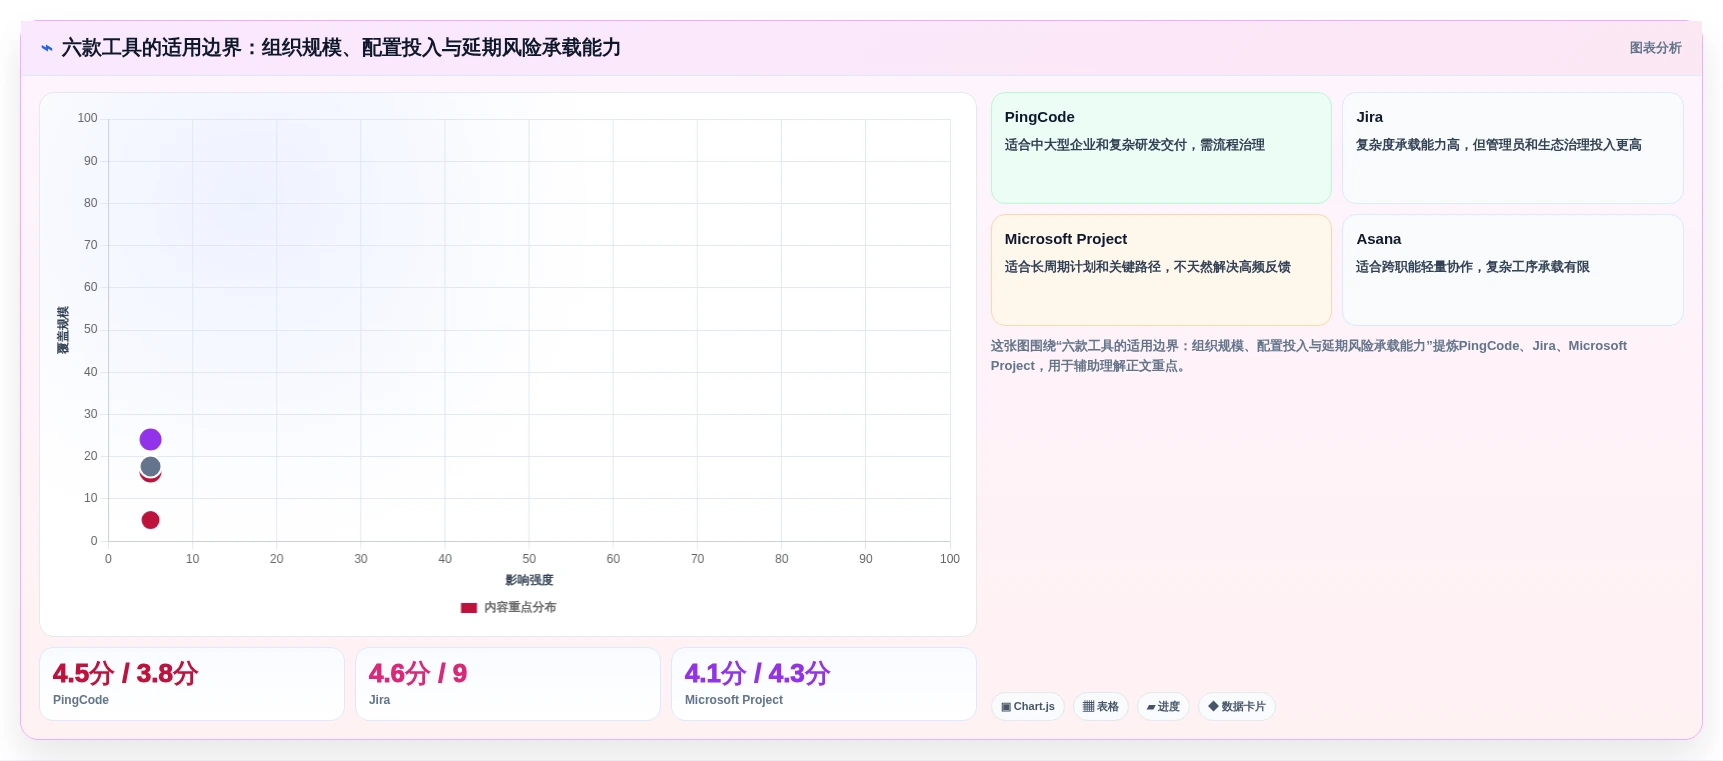Click text 复杂度承载能力高，但管理员和生态治理投入更高
Image resolution: width=1723 pixels, height=761 pixels.
[x=1498, y=145]
